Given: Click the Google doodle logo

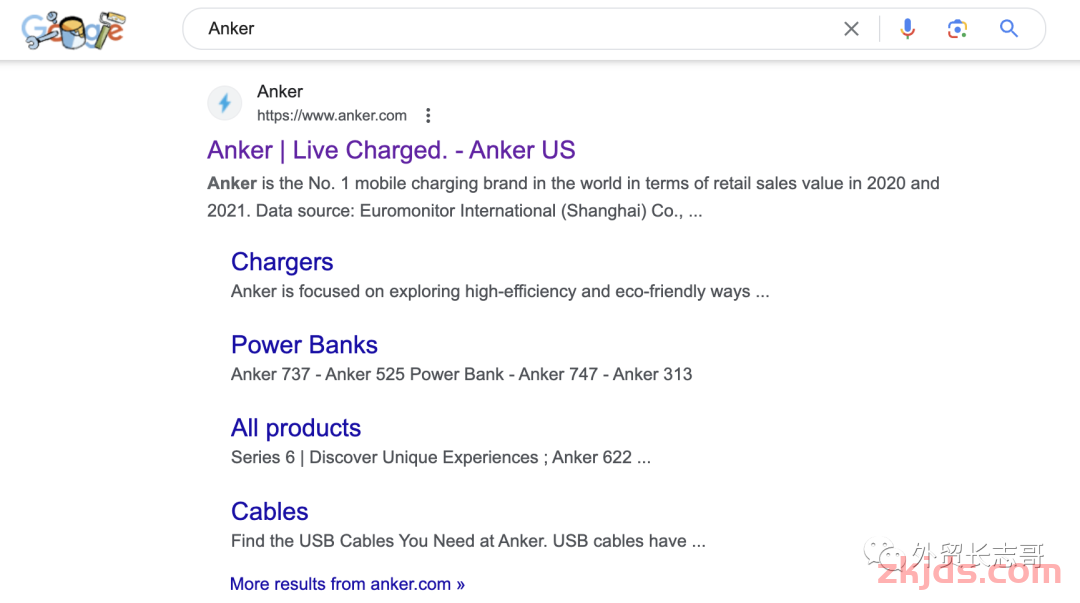Looking at the screenshot, I should pyautogui.click(x=73, y=30).
